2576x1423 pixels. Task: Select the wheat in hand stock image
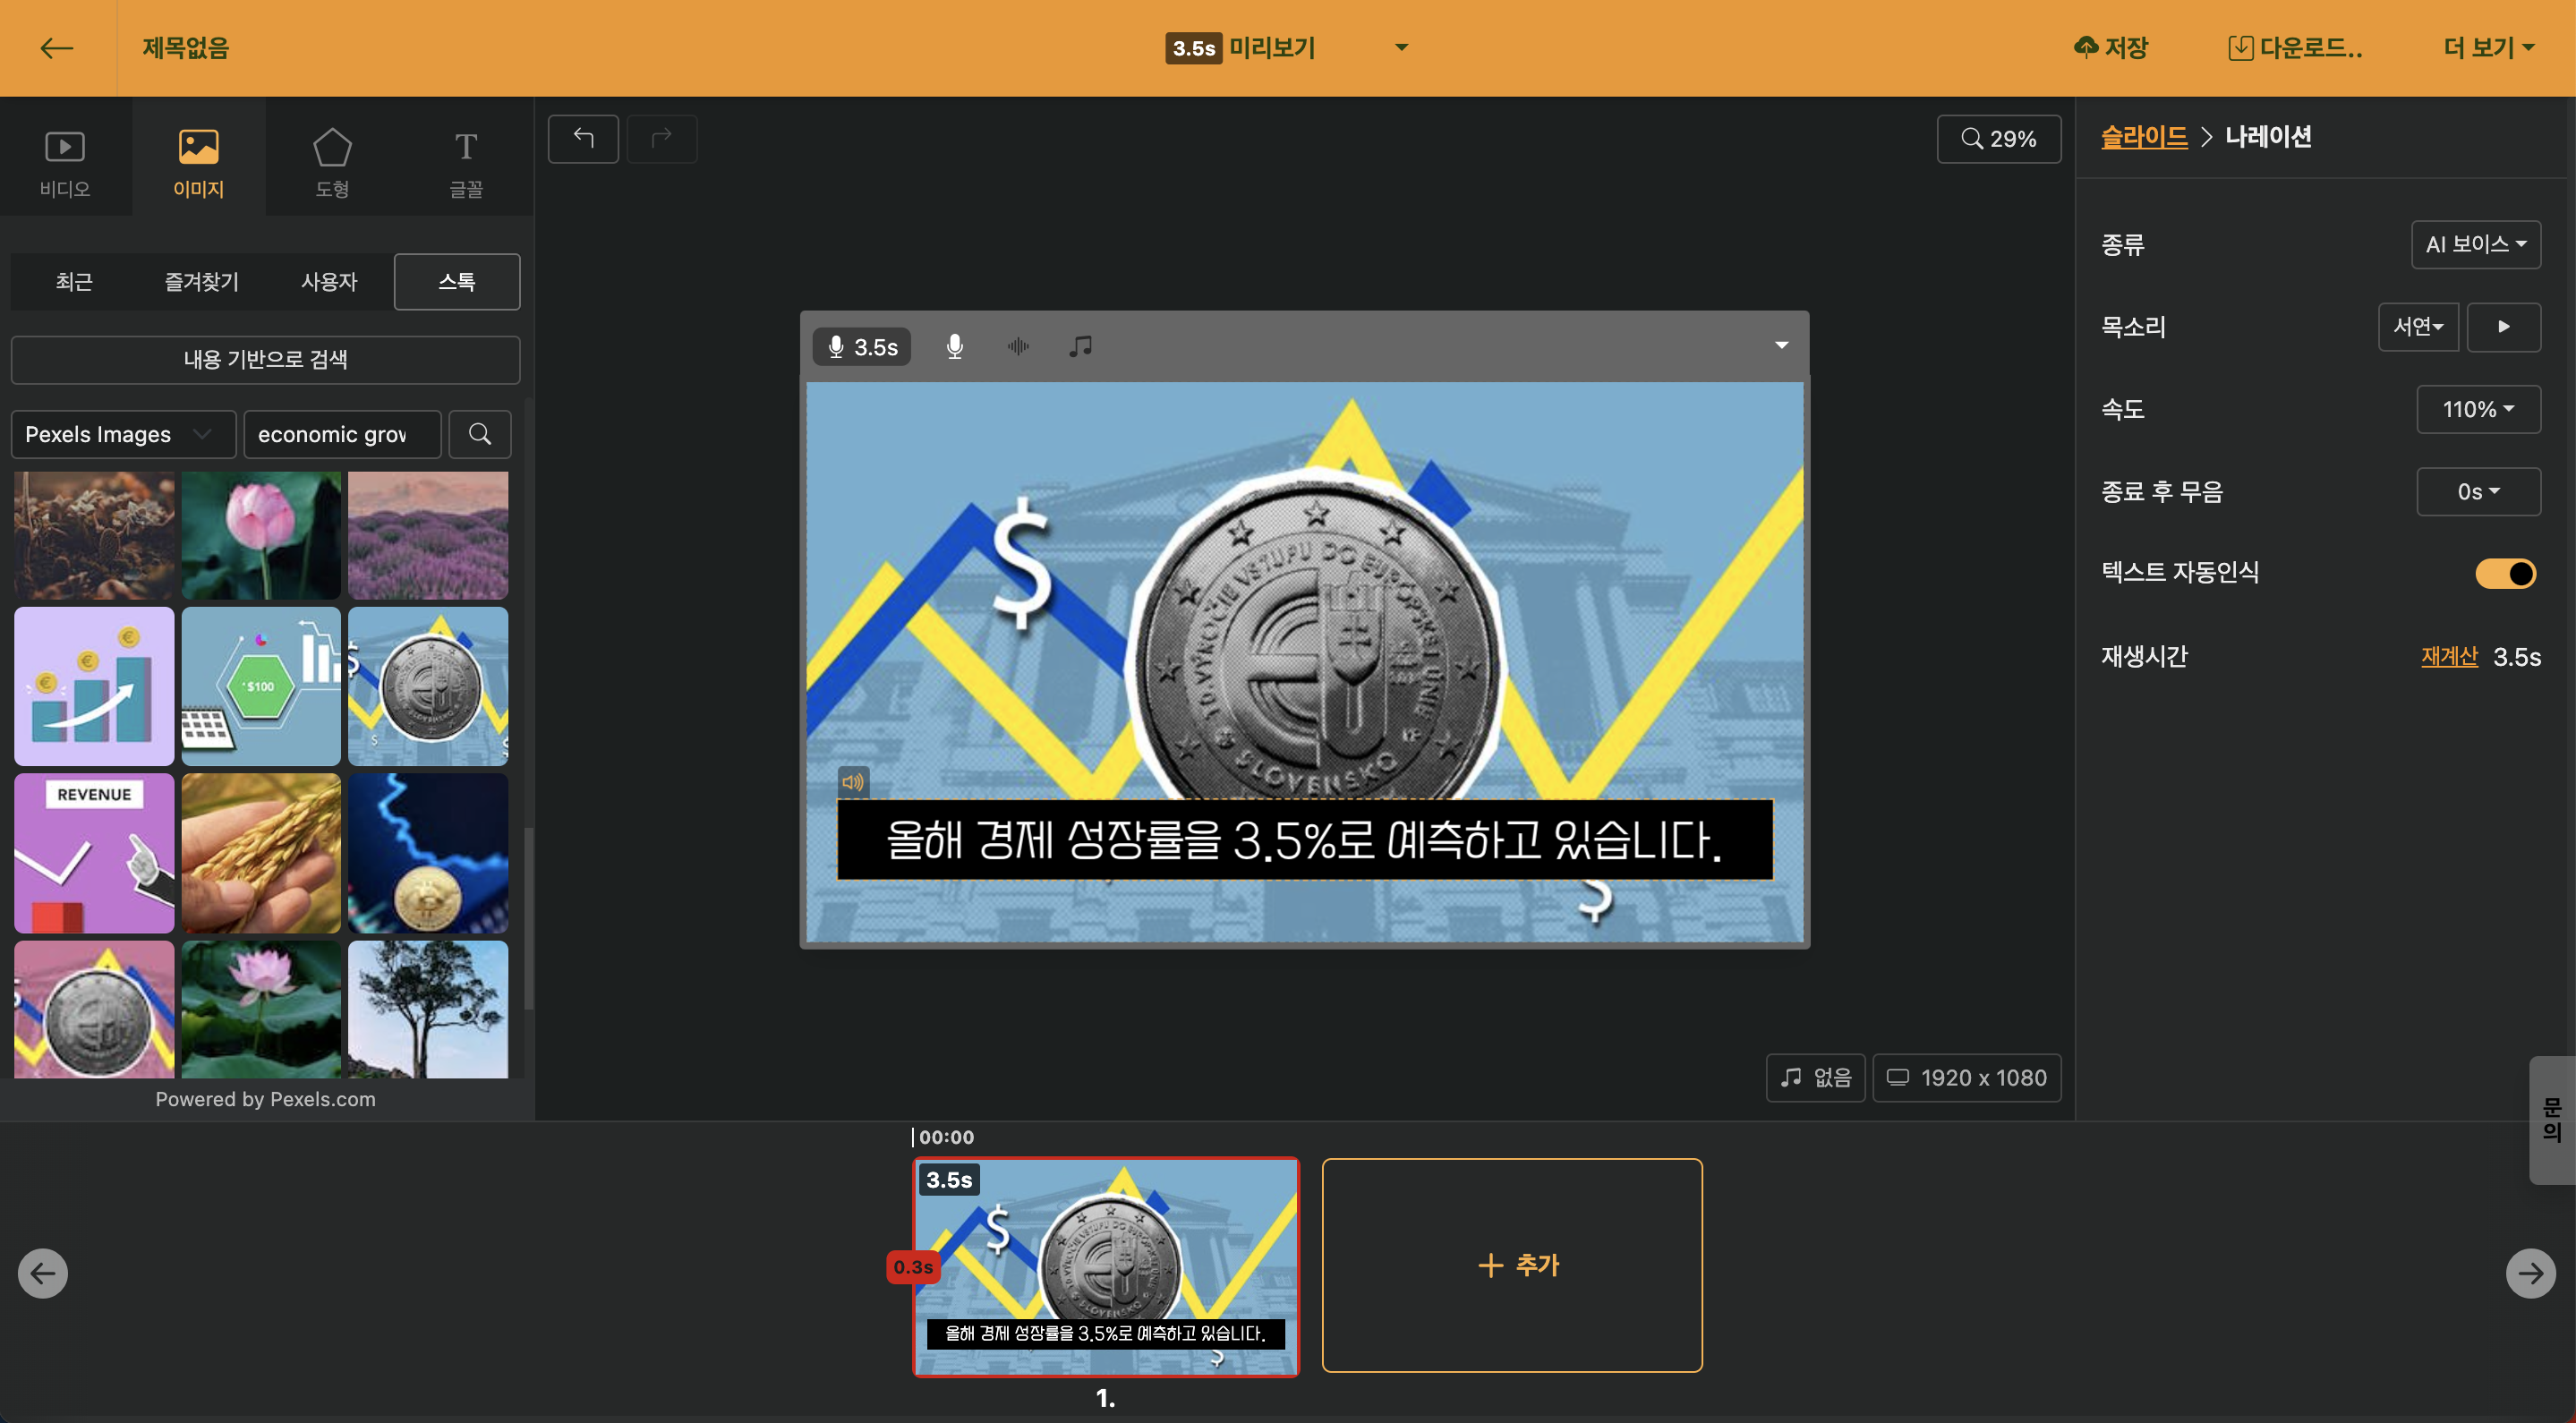(261, 853)
